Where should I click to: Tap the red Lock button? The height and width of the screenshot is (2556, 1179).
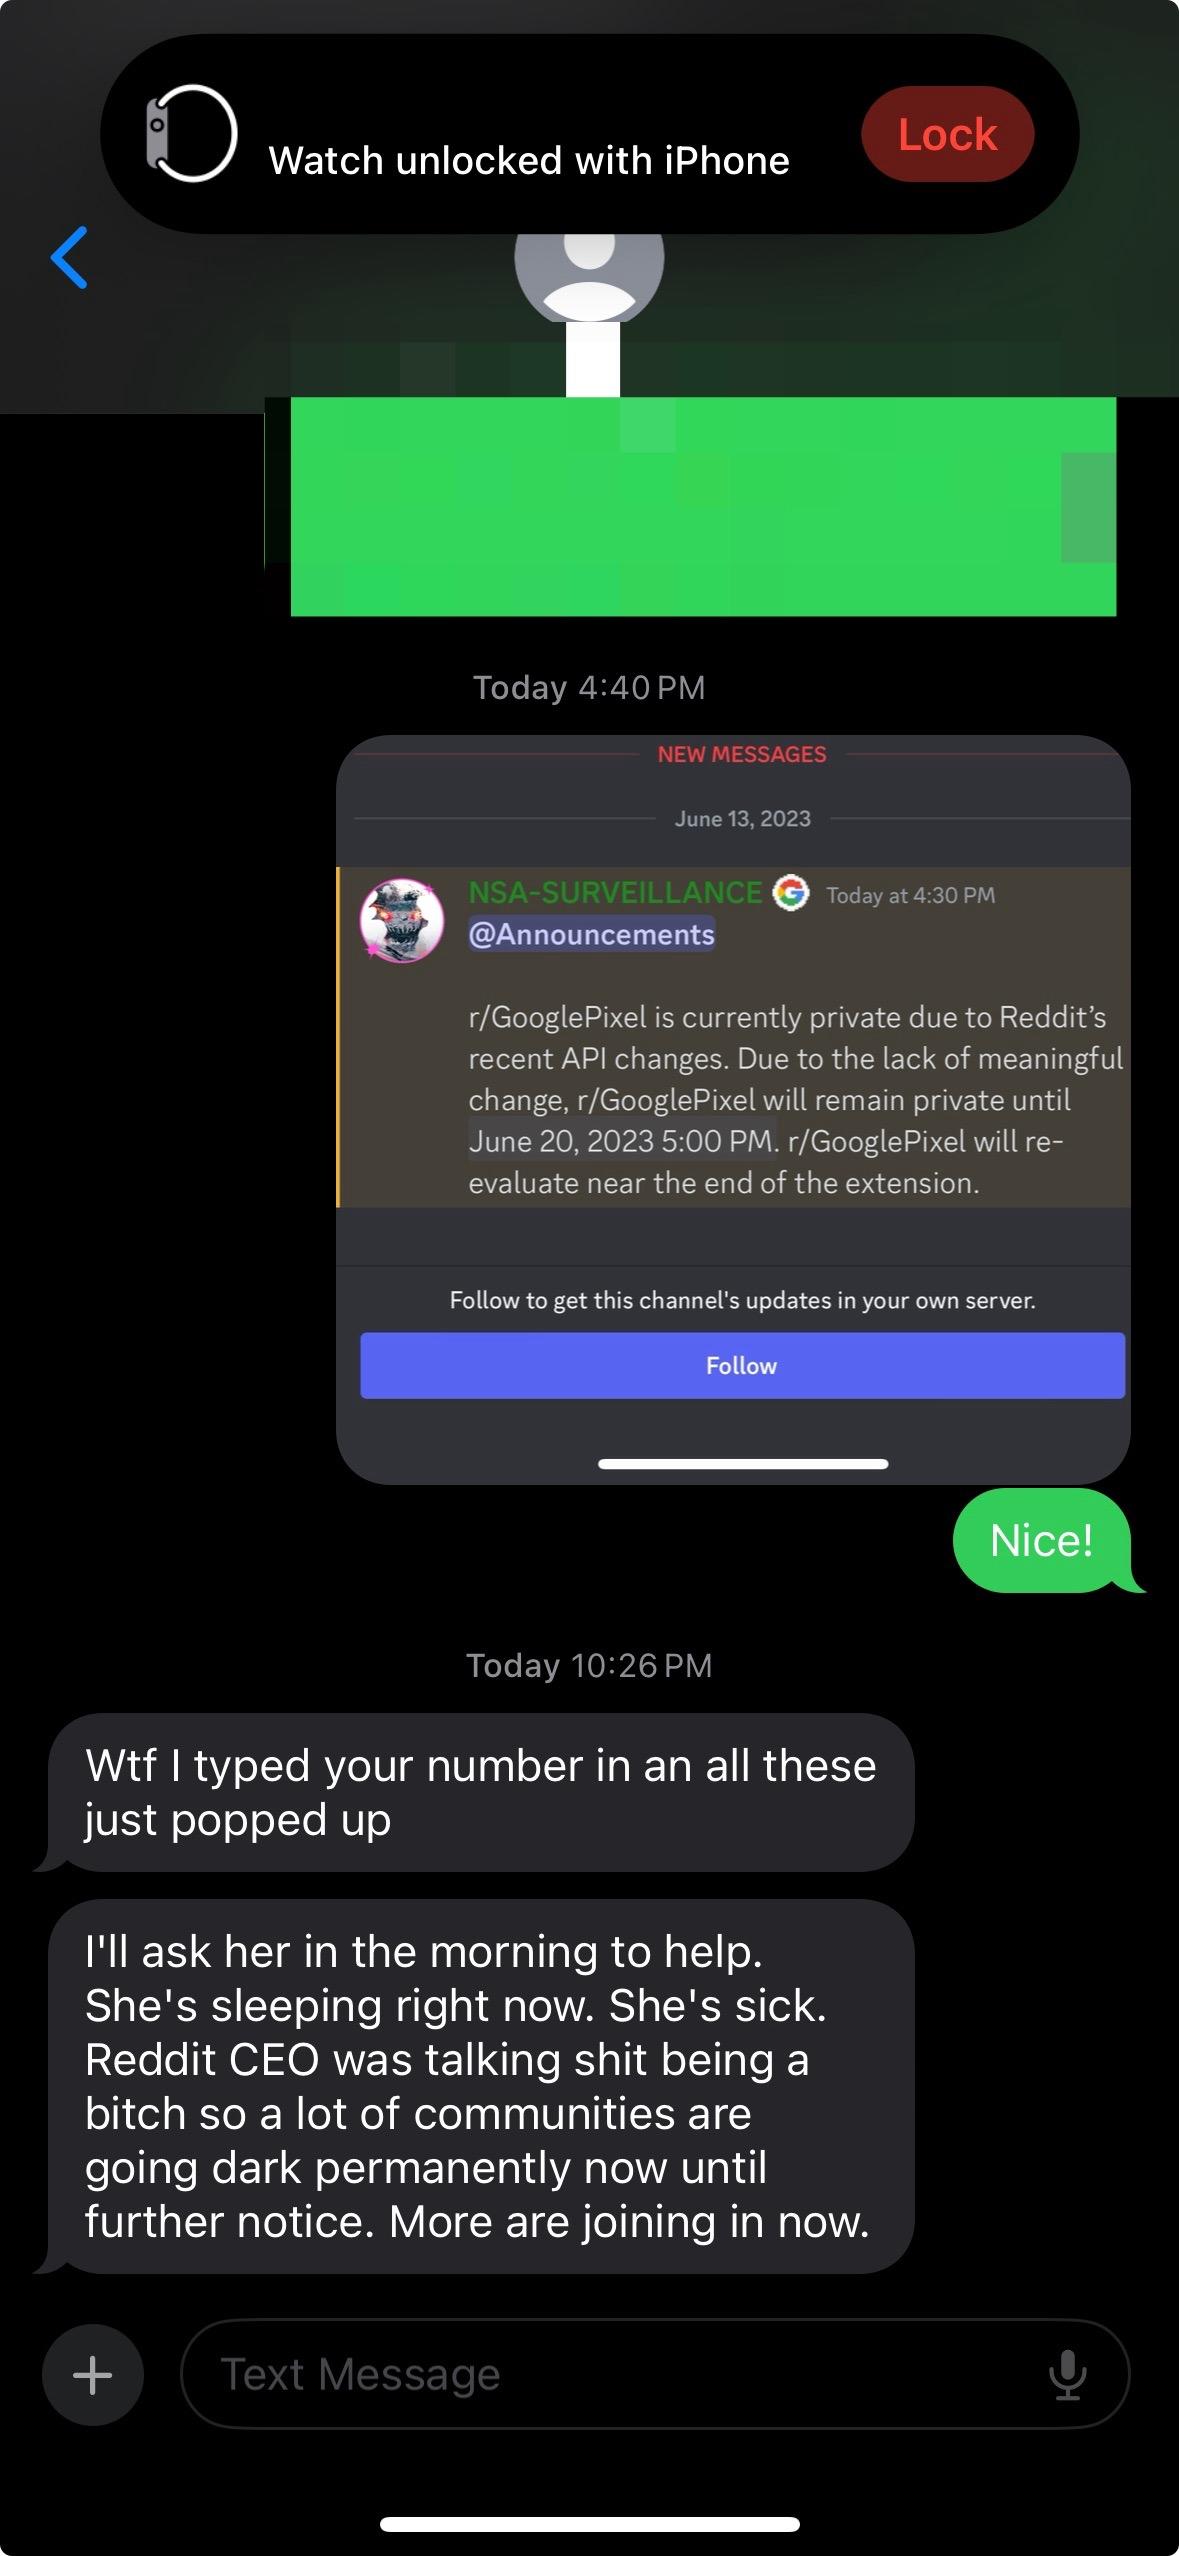coord(947,134)
